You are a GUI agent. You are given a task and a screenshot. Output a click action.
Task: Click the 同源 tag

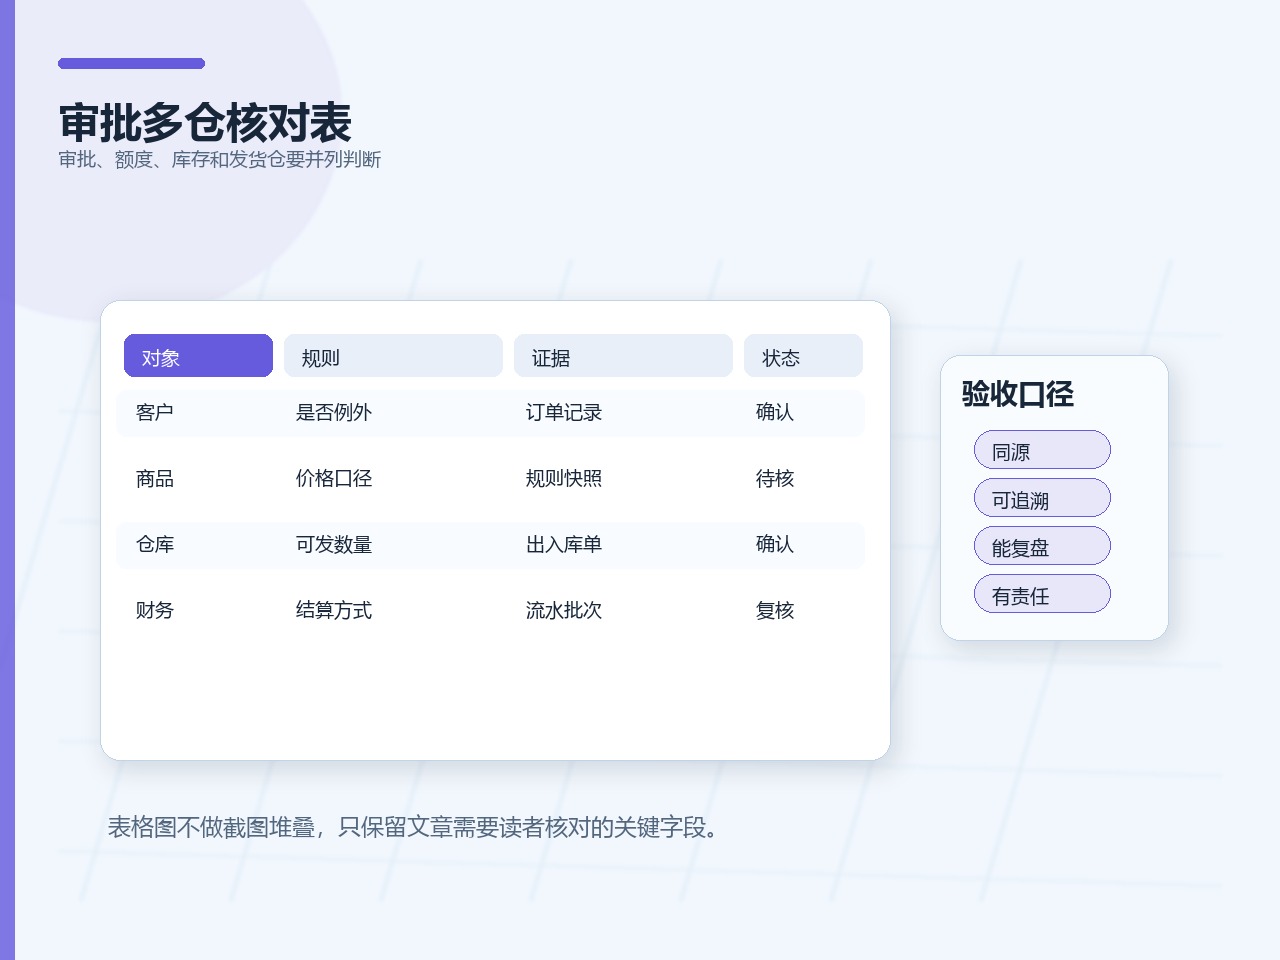point(1042,450)
